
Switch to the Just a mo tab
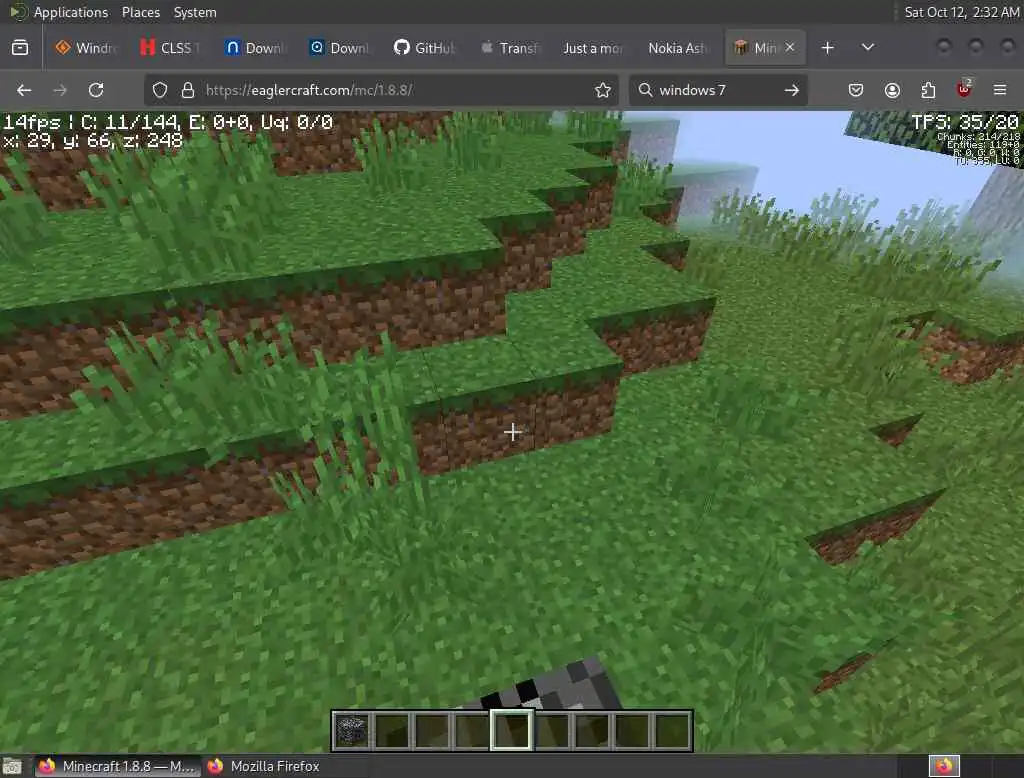pos(594,48)
